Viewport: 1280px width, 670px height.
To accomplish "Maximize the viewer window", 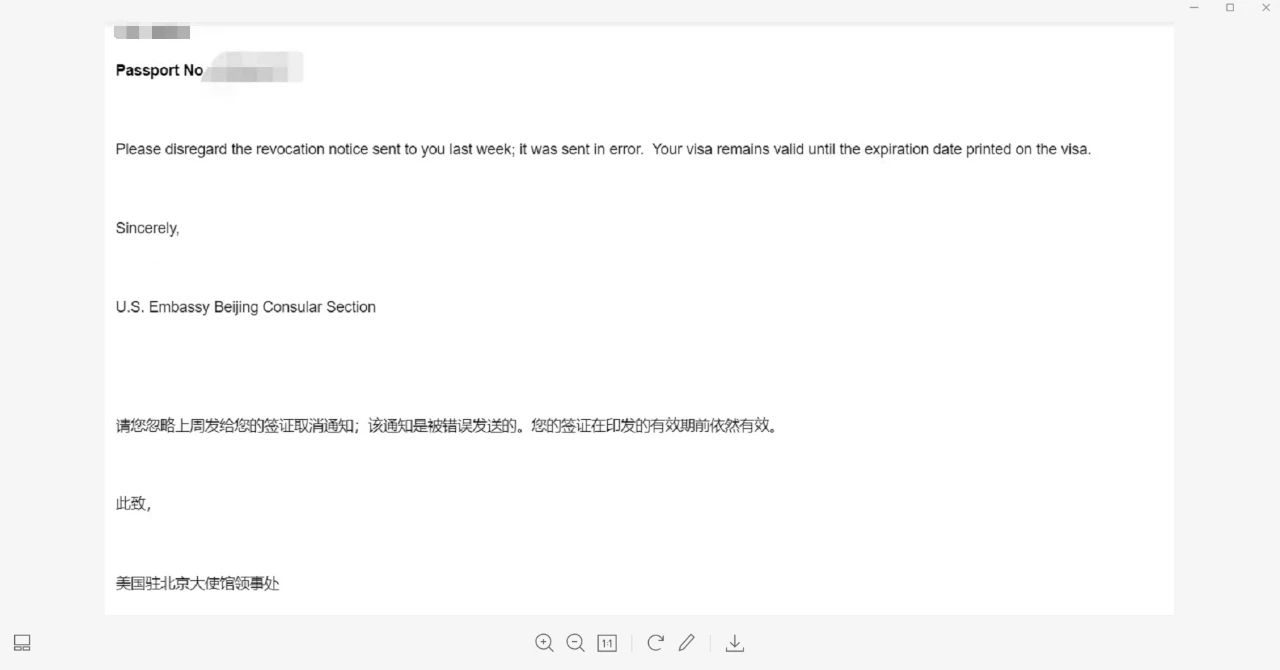I will click(1230, 8).
